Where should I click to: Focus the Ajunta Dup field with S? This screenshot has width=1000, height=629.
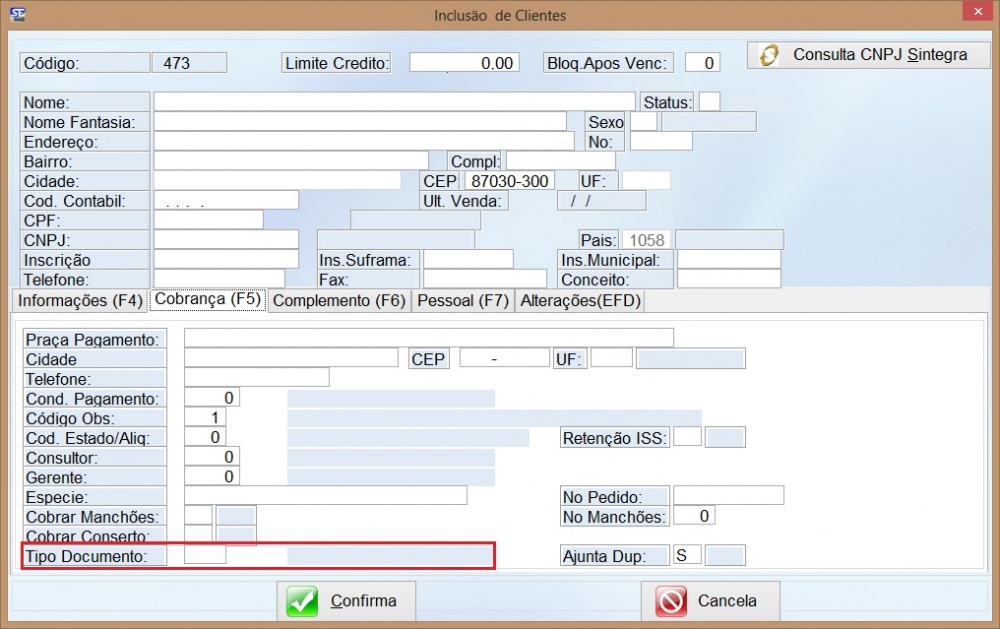(x=687, y=555)
